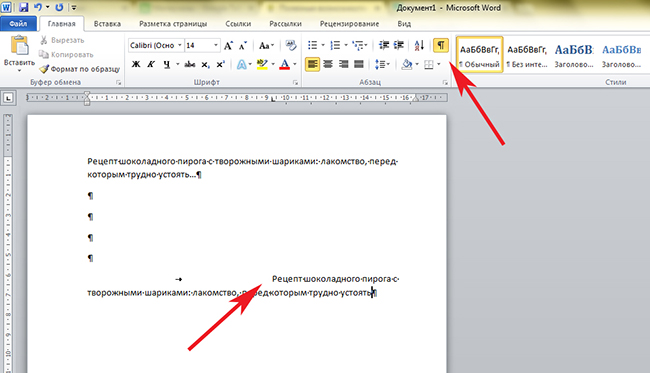Screen dimensions: 650x373
Task: Align paragraph to the right
Action: (343, 64)
